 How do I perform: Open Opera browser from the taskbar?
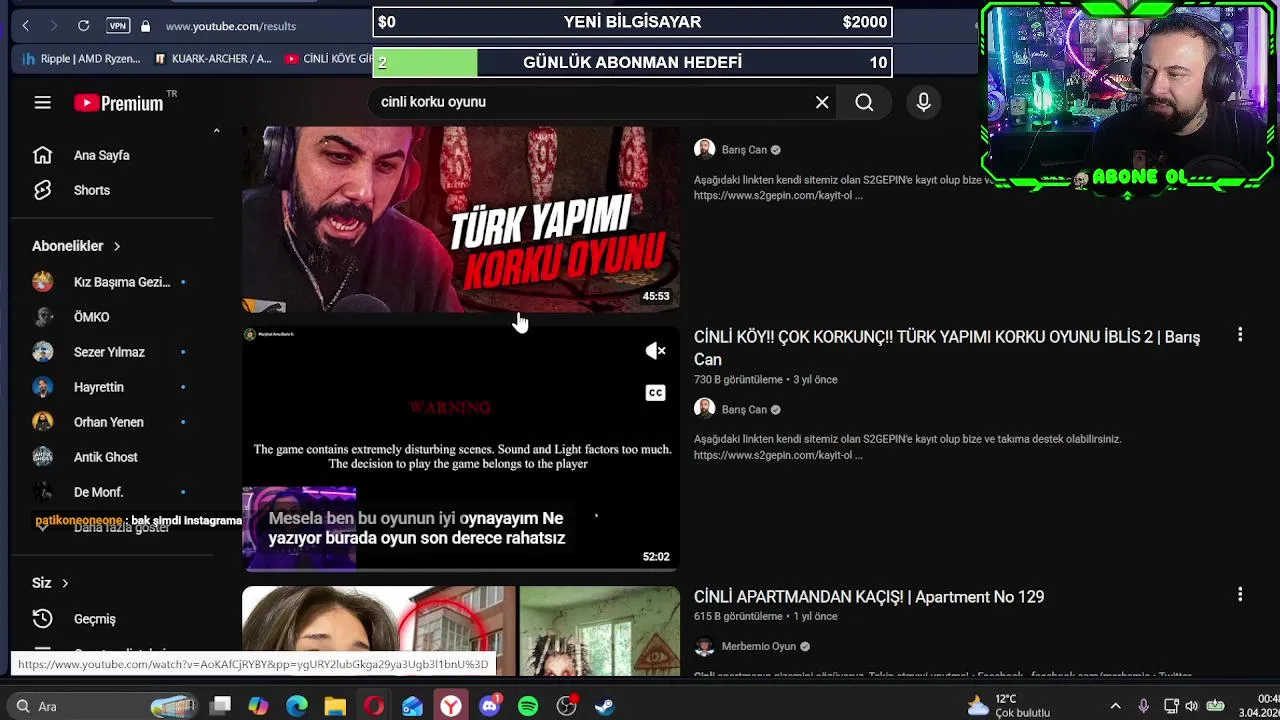[374, 706]
